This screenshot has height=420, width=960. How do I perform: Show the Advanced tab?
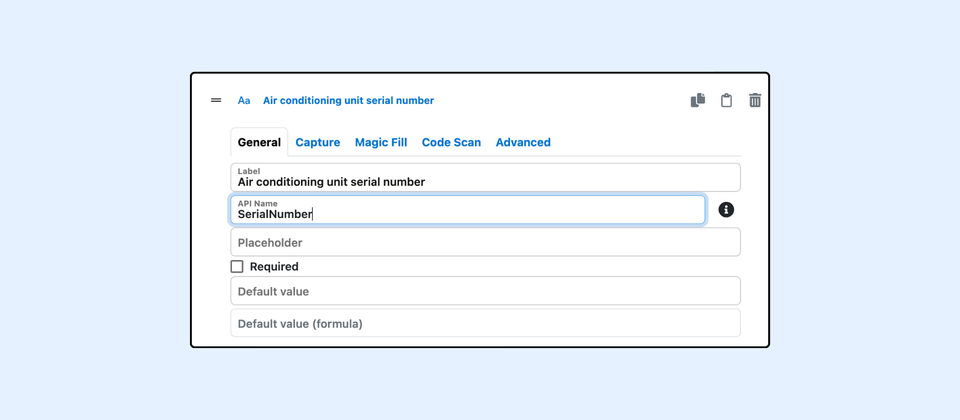(523, 142)
